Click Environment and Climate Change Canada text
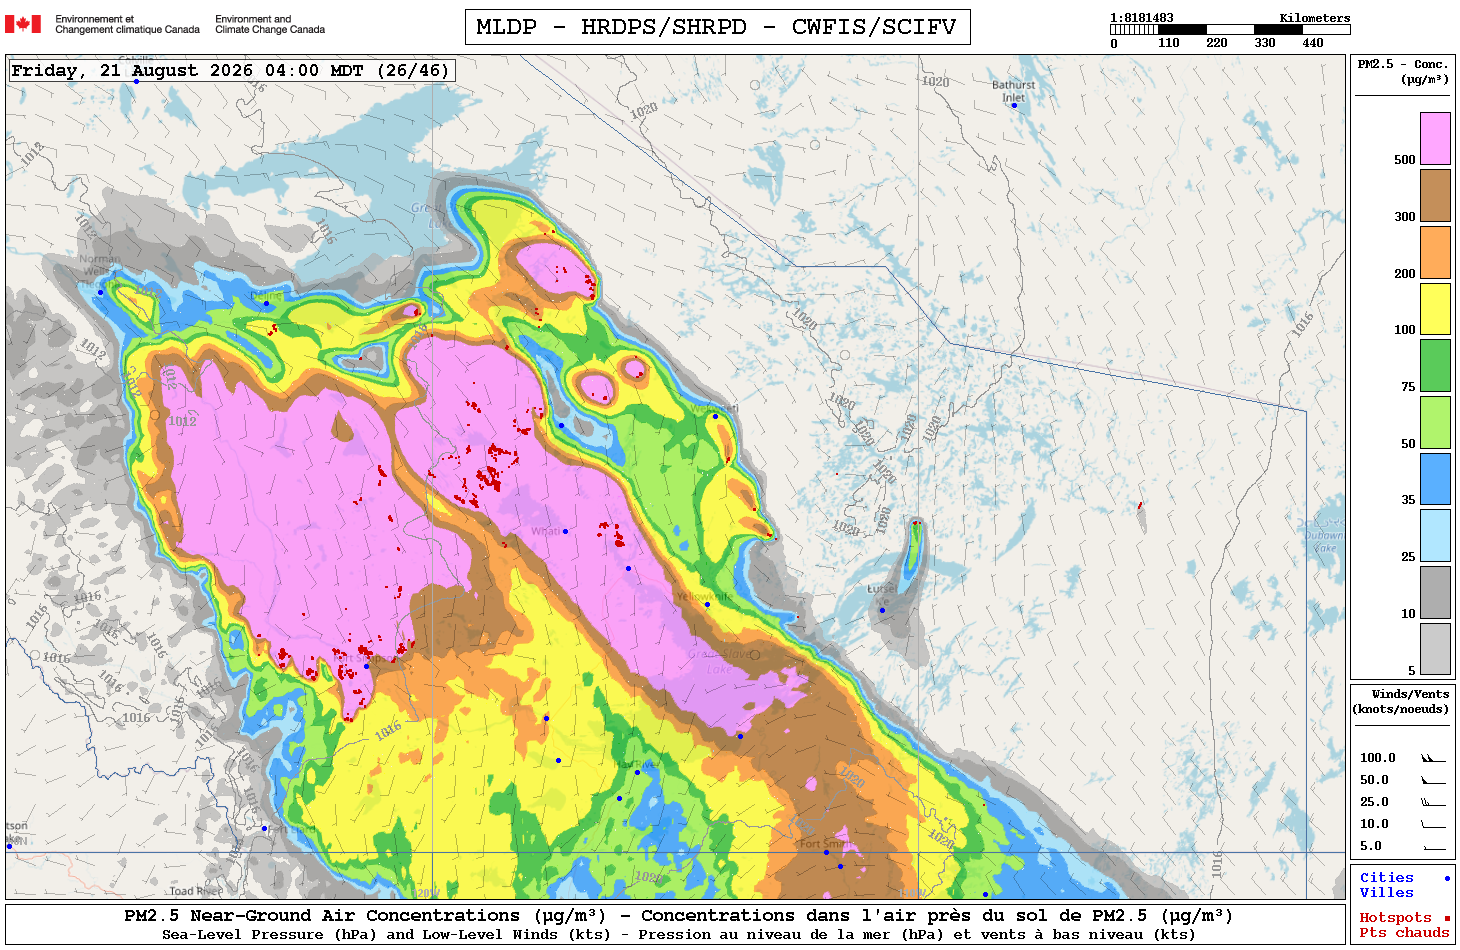The image size is (1460, 950). point(270,24)
